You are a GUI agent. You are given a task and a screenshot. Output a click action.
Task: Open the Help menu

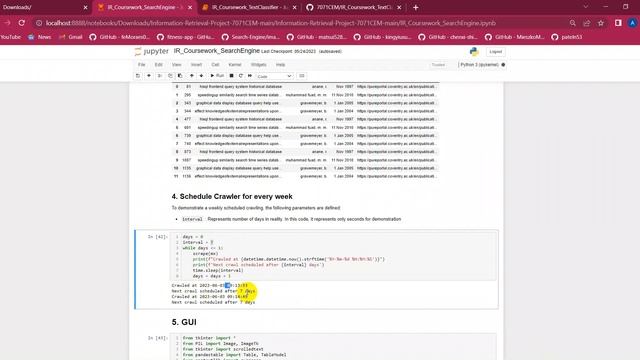280,65
